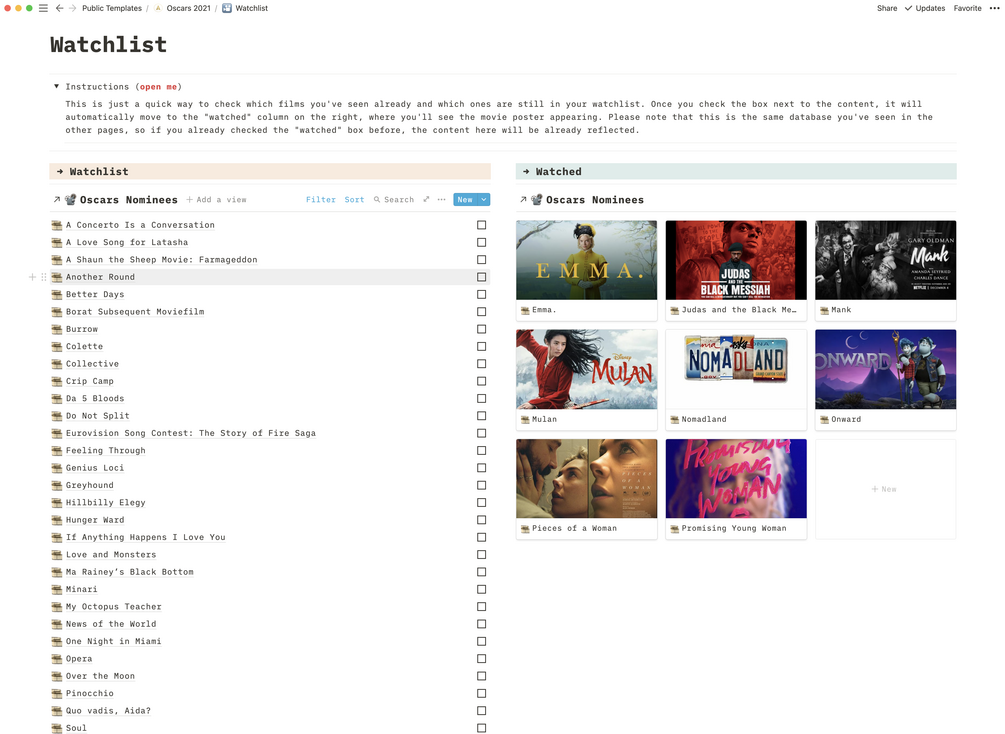Viewport: 1005px width, 734px height.
Task: Click the Oscars 2021 breadcrumb icon
Action: coord(158,8)
